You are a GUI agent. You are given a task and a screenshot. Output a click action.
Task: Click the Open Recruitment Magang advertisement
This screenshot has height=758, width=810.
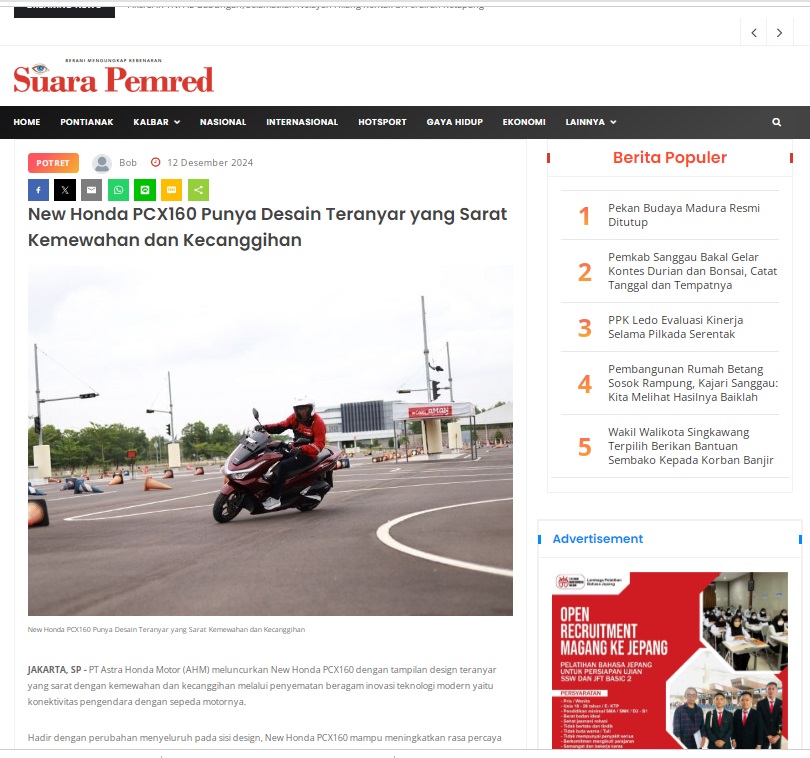tap(670, 660)
